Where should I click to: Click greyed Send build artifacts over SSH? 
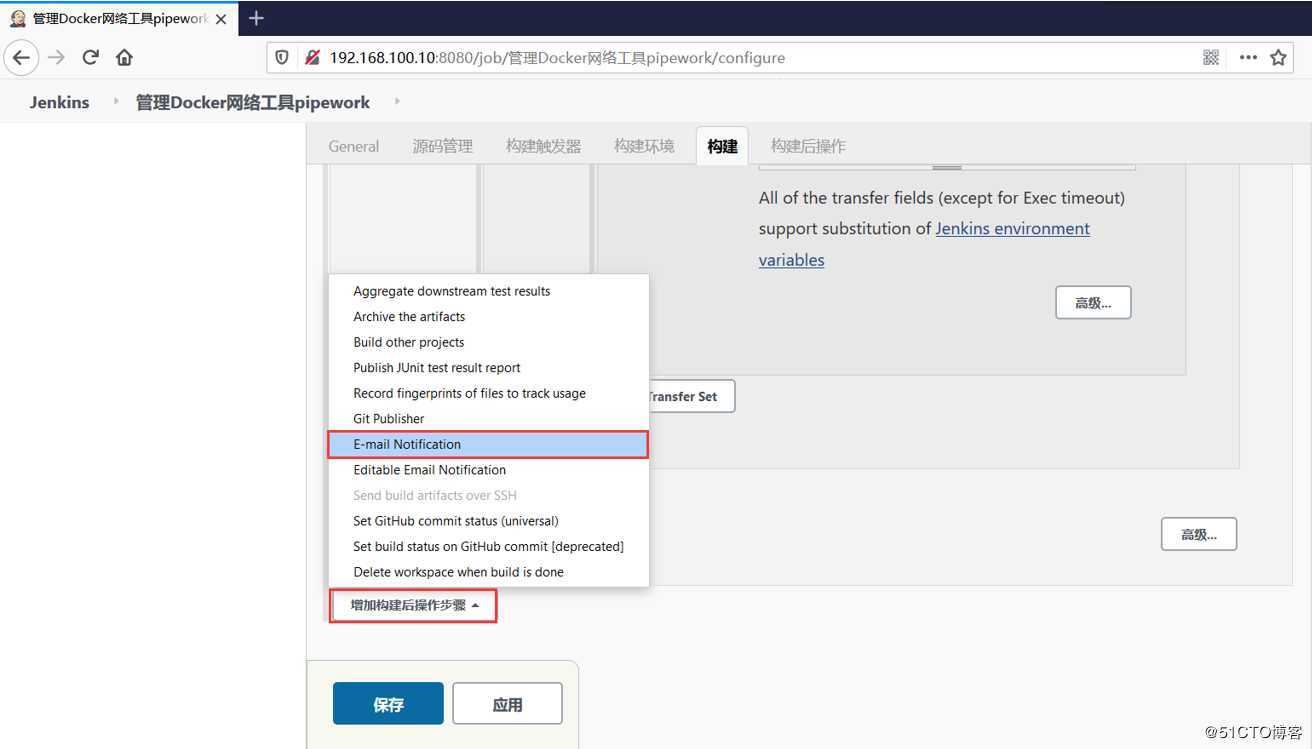pyautogui.click(x=489, y=495)
